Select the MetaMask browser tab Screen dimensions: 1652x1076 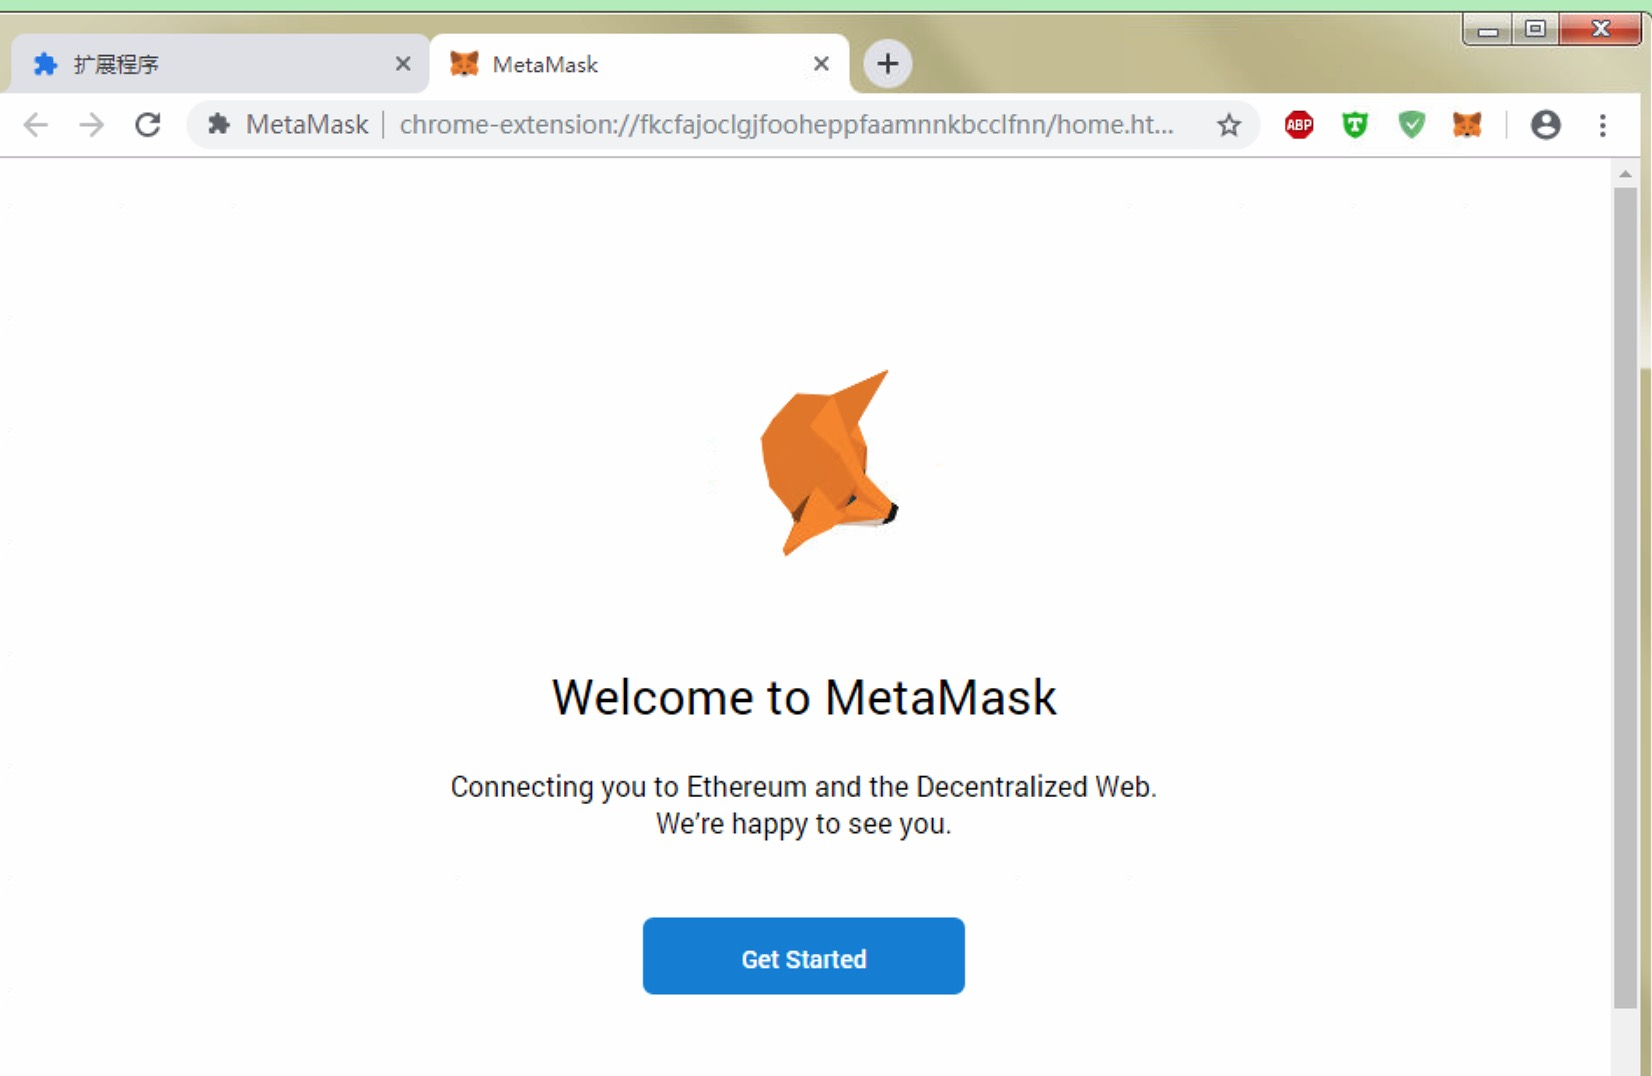point(600,63)
